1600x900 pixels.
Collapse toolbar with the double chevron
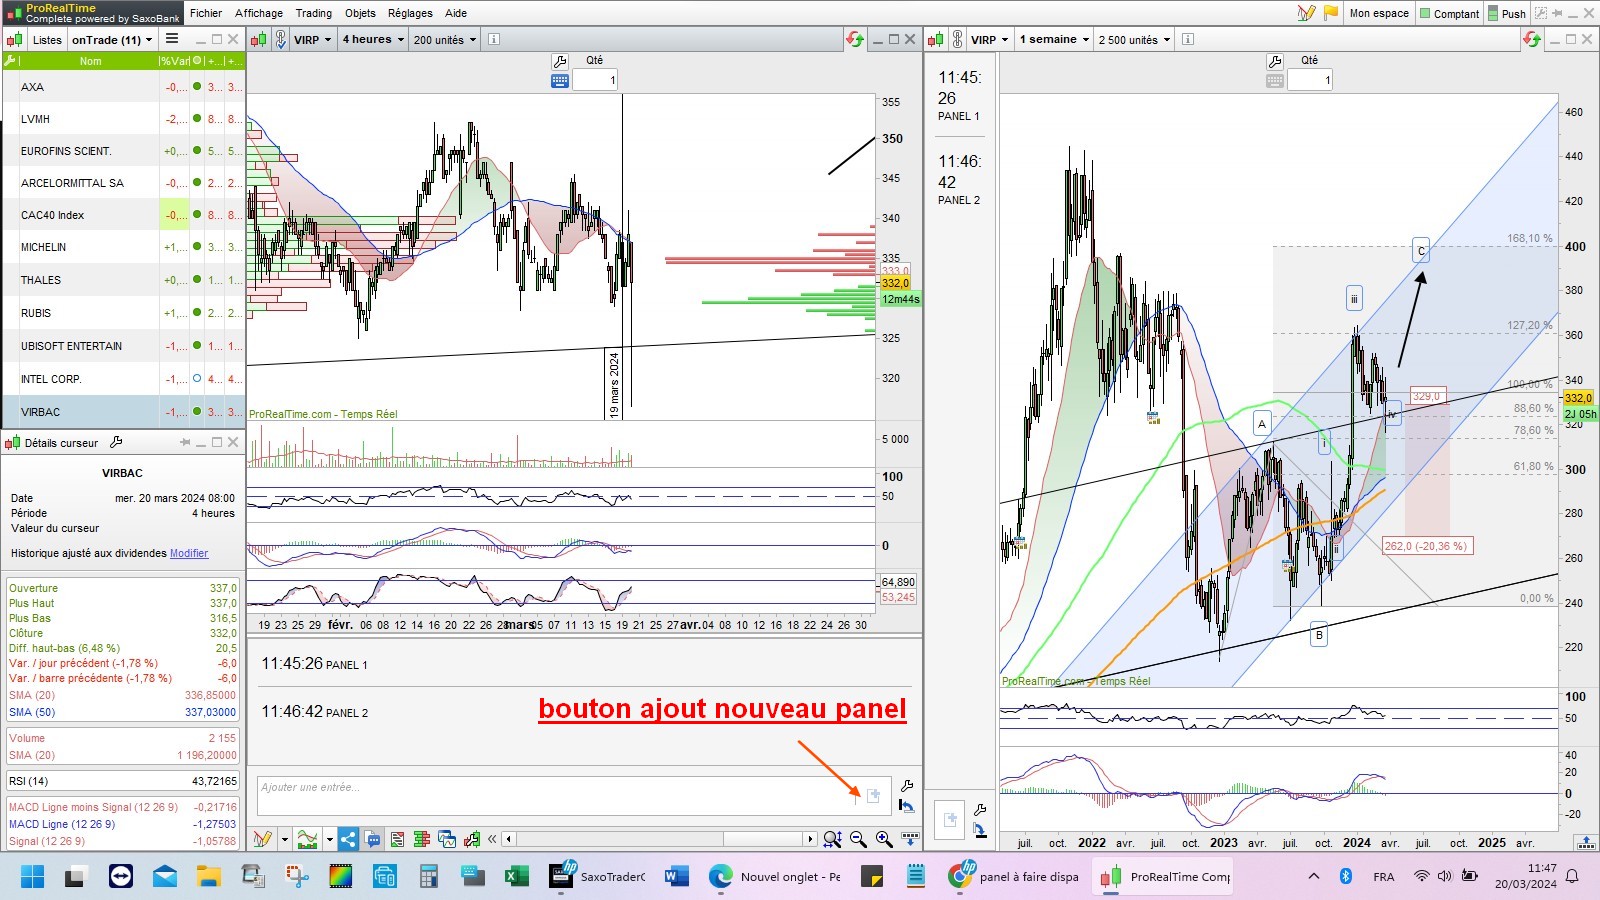pos(492,839)
